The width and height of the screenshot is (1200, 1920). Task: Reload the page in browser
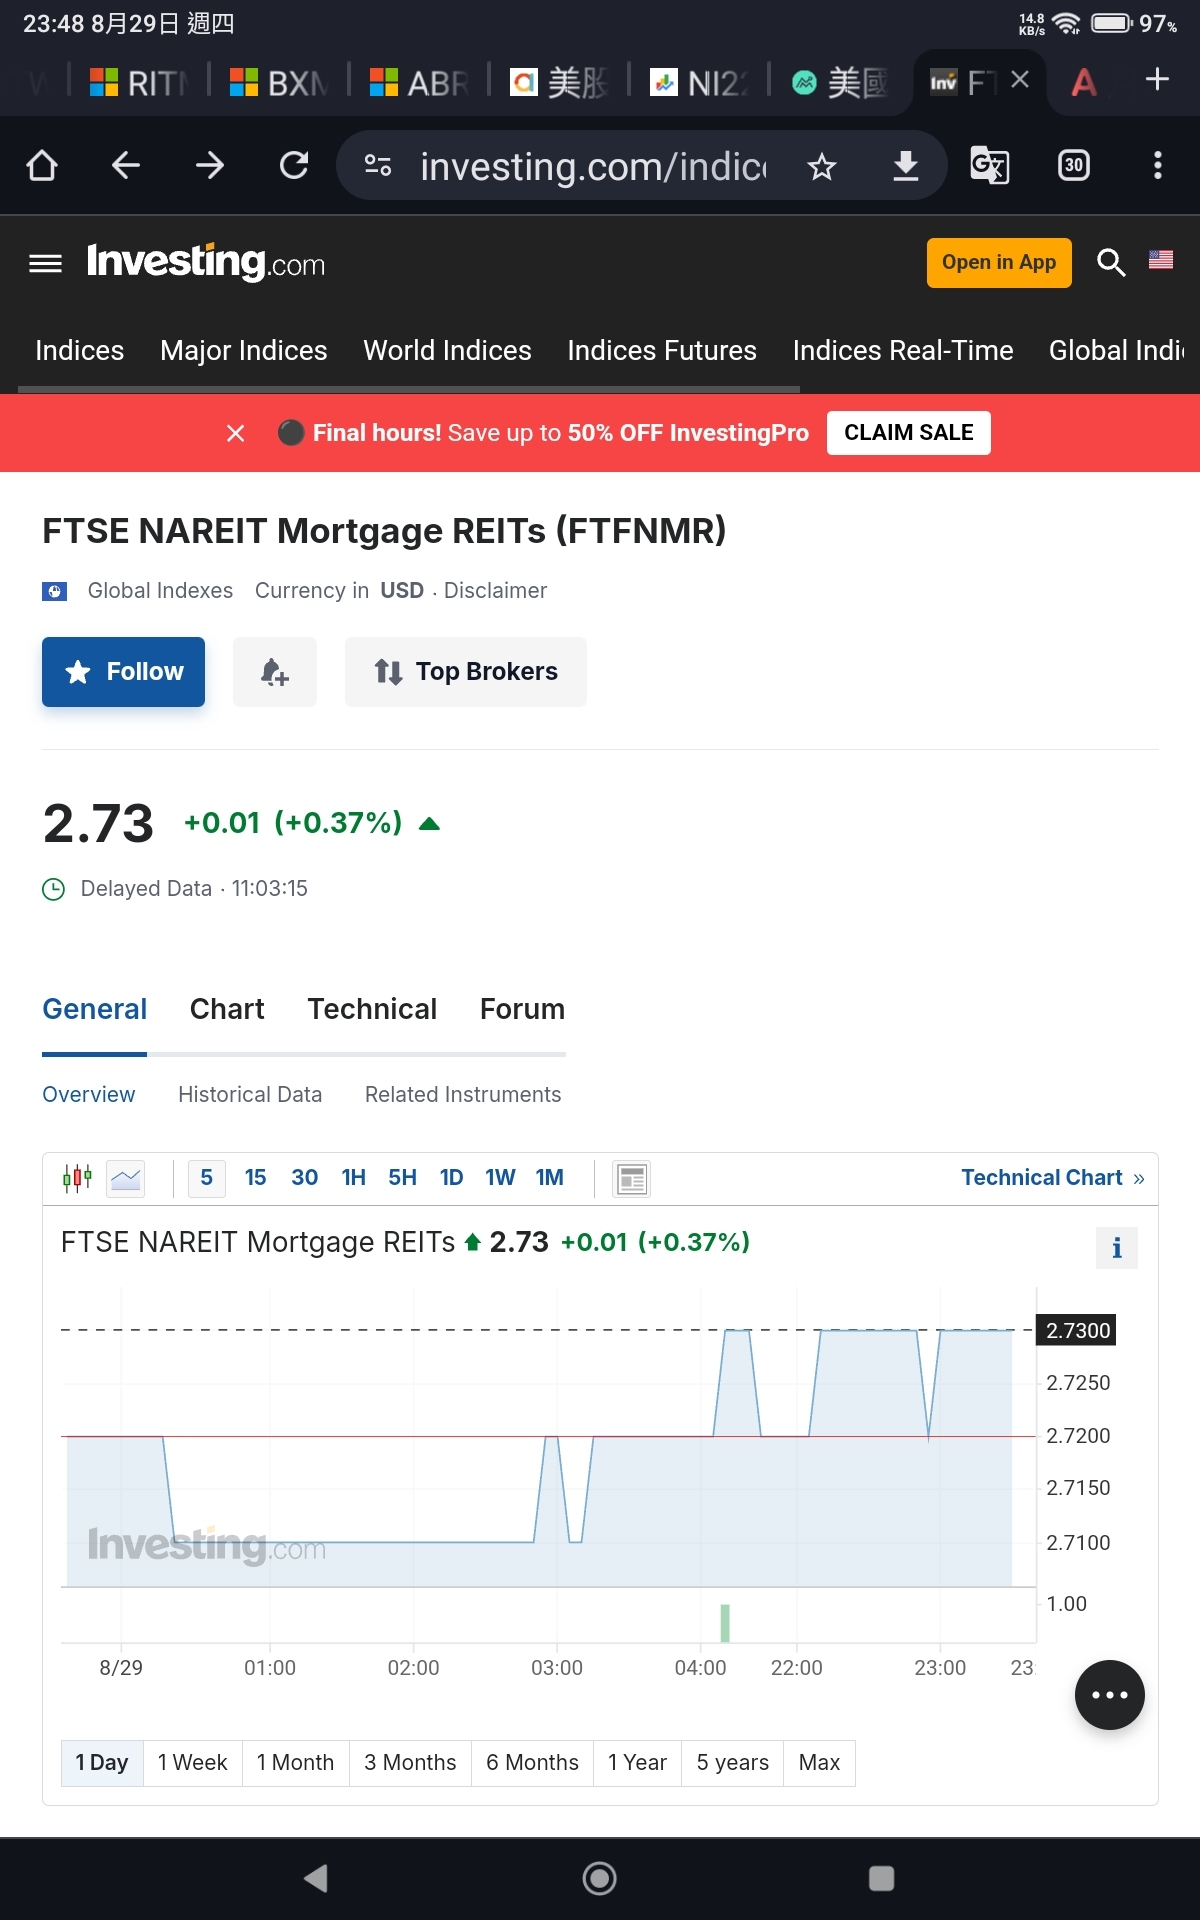(294, 165)
